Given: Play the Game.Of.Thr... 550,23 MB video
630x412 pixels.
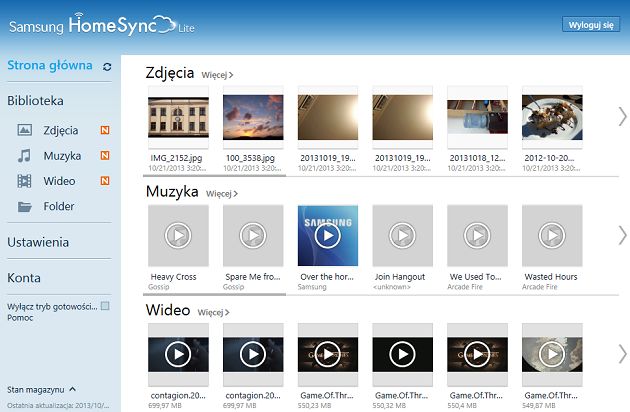Looking at the screenshot, I should pos(327,354).
